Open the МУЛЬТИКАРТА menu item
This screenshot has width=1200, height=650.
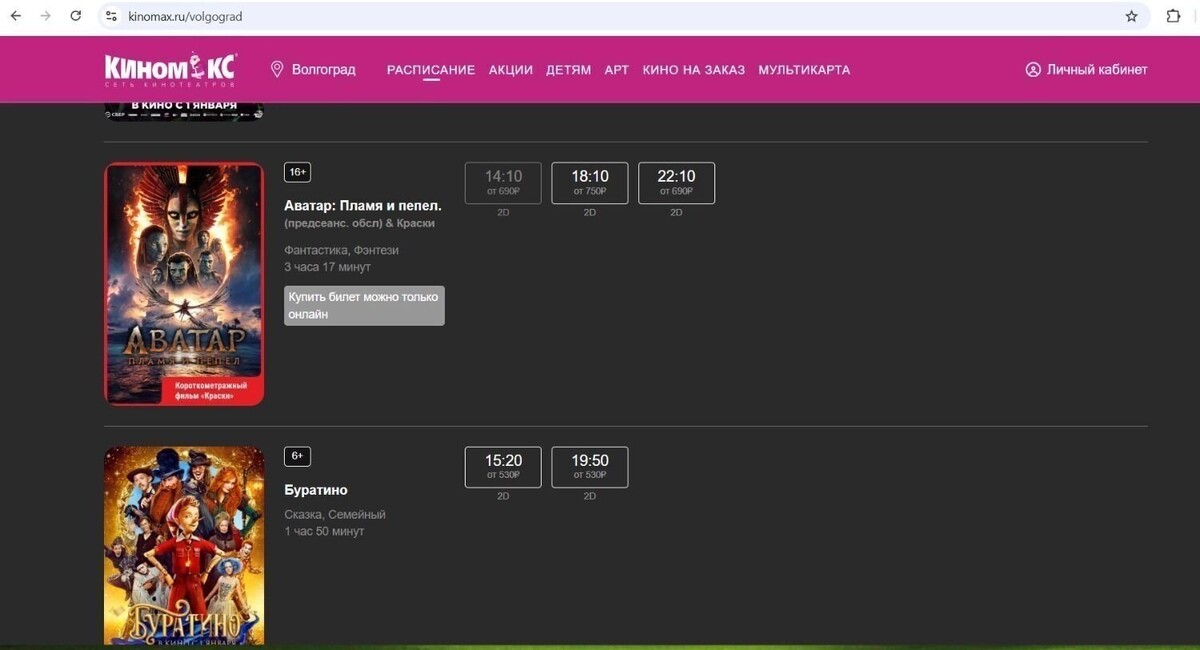coord(804,70)
